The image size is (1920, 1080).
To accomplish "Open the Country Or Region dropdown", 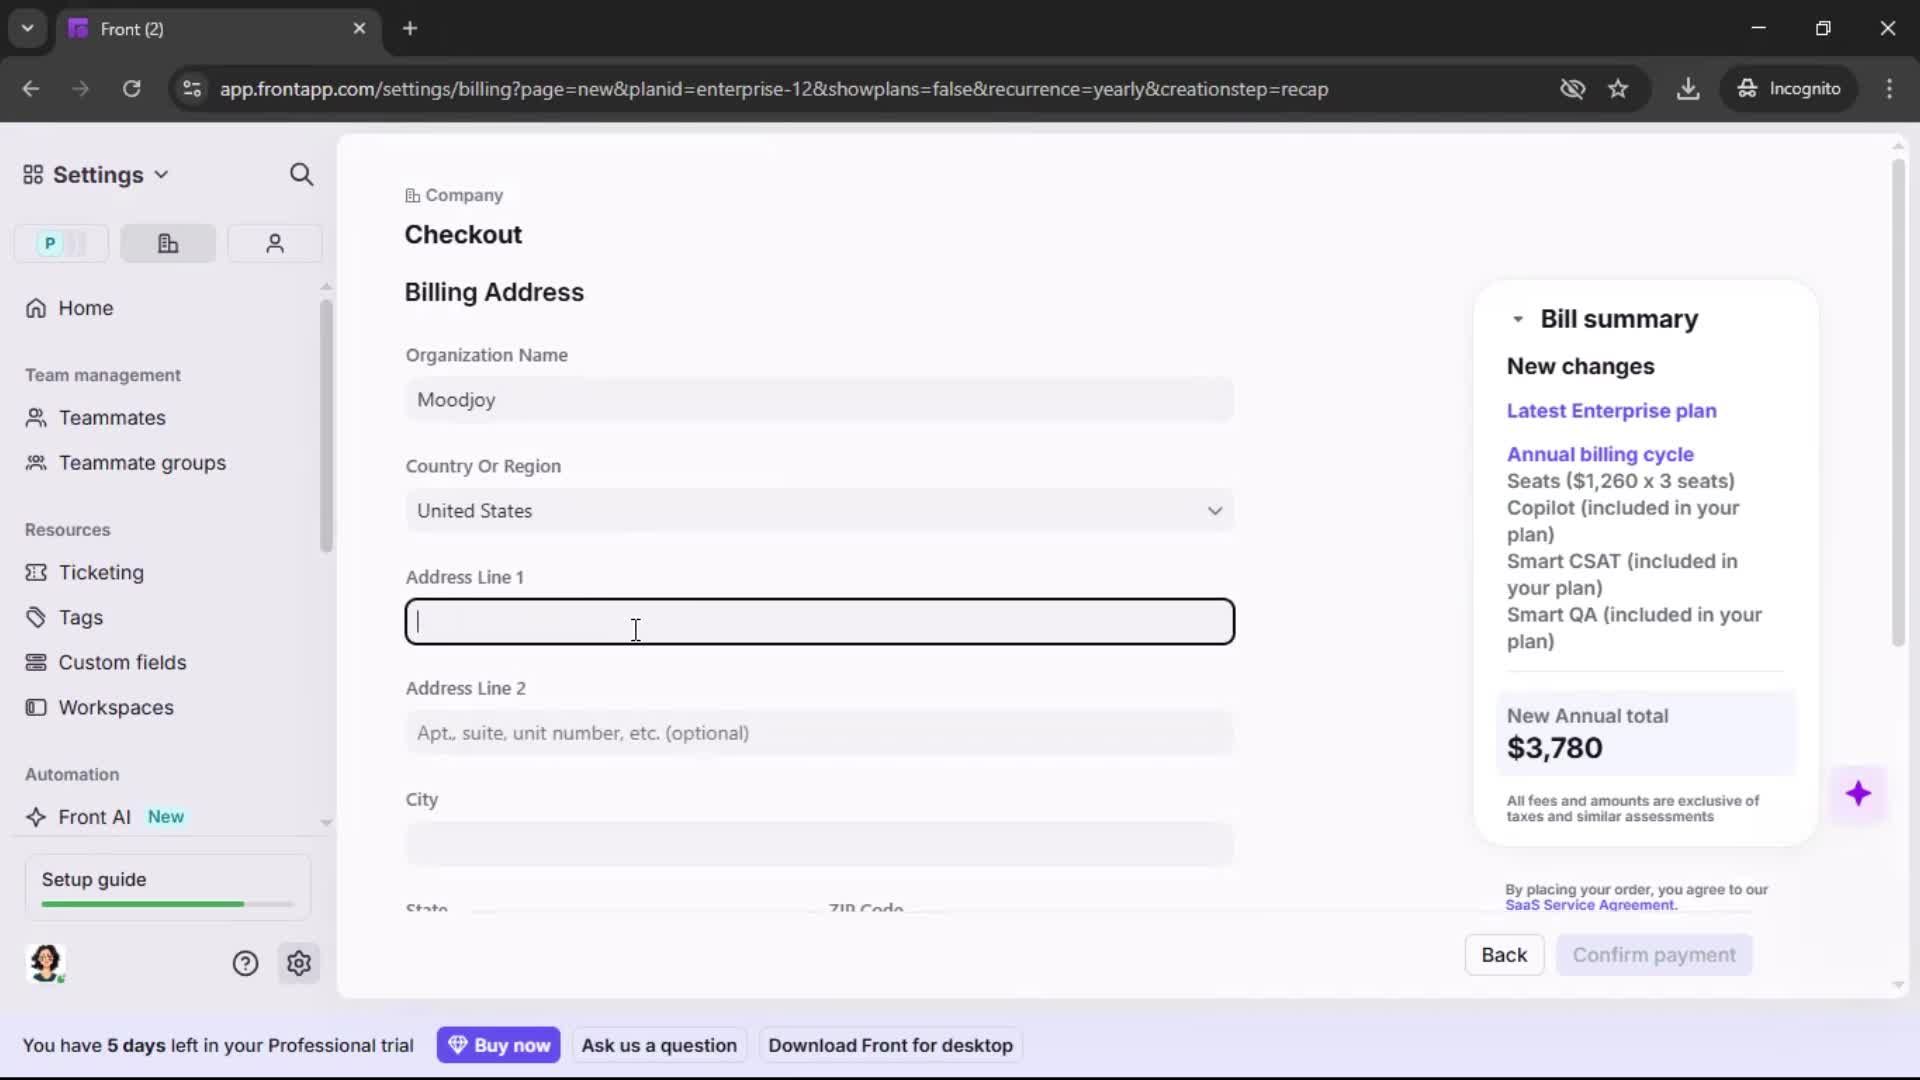I will pyautogui.click(x=1214, y=510).
